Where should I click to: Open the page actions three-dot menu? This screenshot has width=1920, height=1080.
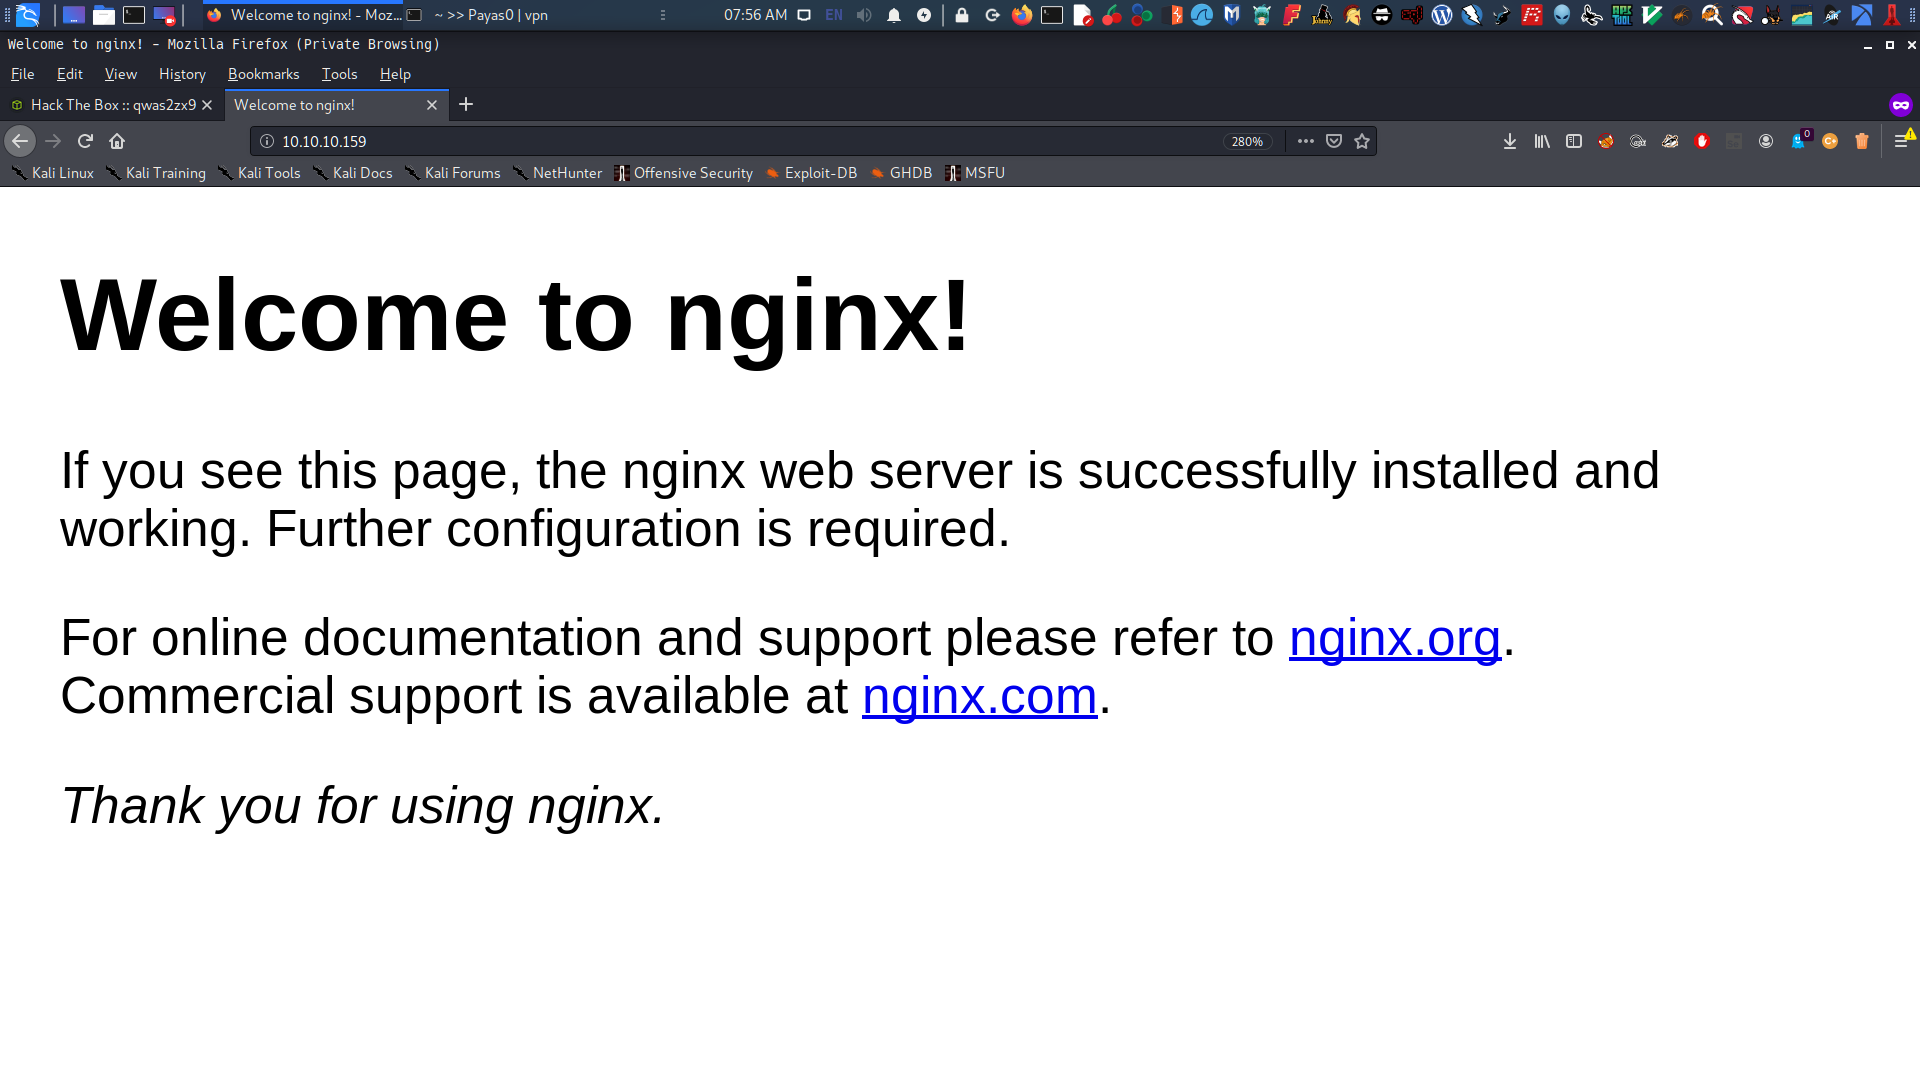[1305, 141]
